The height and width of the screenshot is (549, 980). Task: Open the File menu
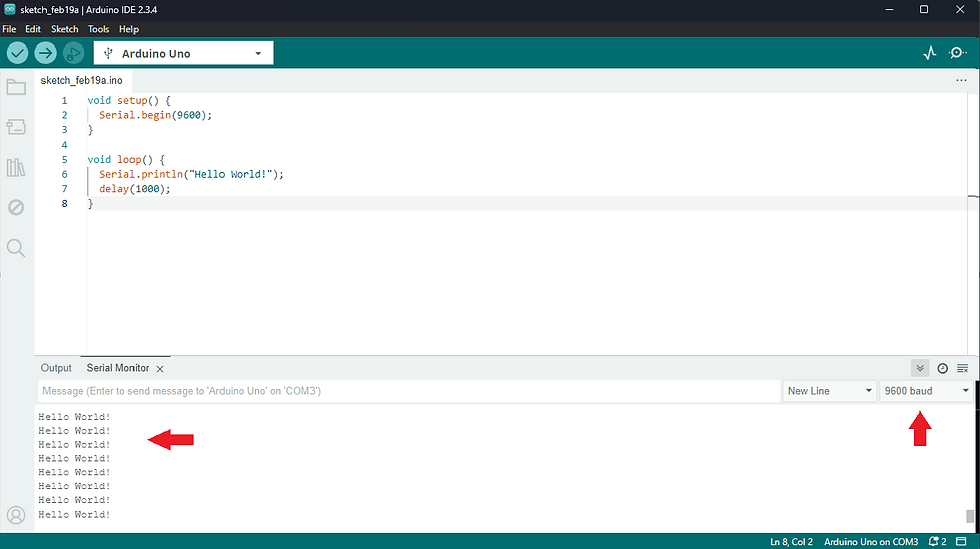9,29
